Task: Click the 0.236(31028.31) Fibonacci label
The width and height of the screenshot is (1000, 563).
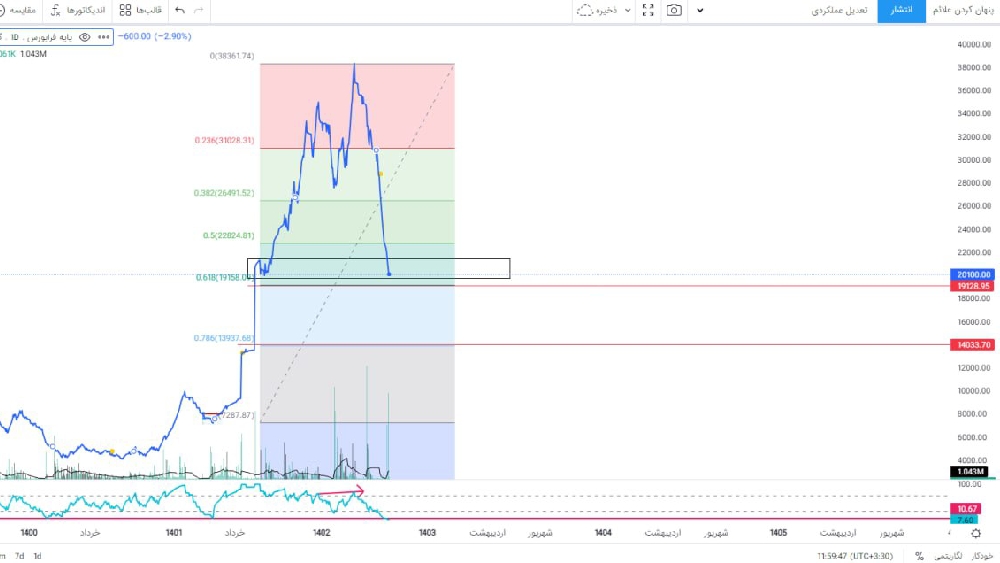Action: [224, 140]
